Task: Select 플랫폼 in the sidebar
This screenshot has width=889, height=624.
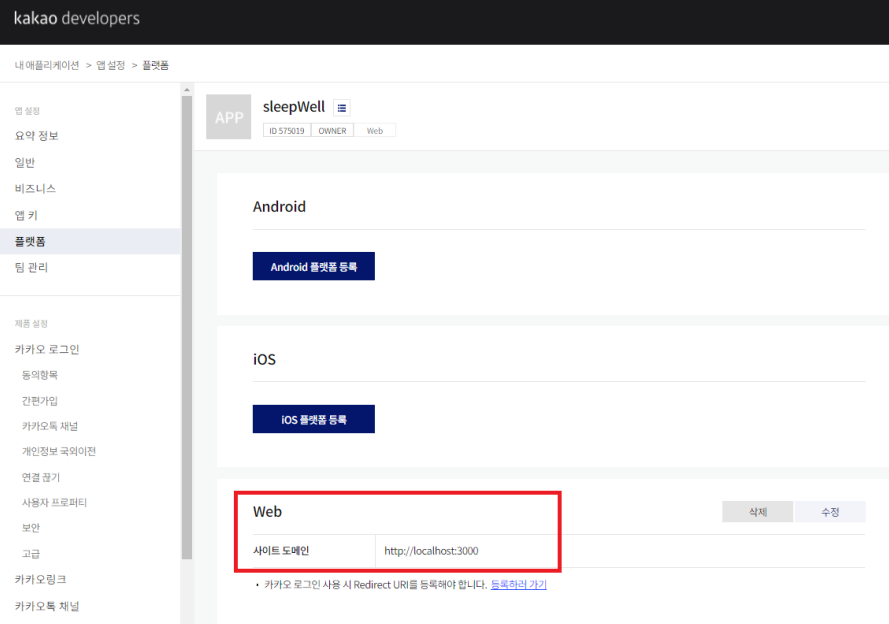Action: pos(90,241)
